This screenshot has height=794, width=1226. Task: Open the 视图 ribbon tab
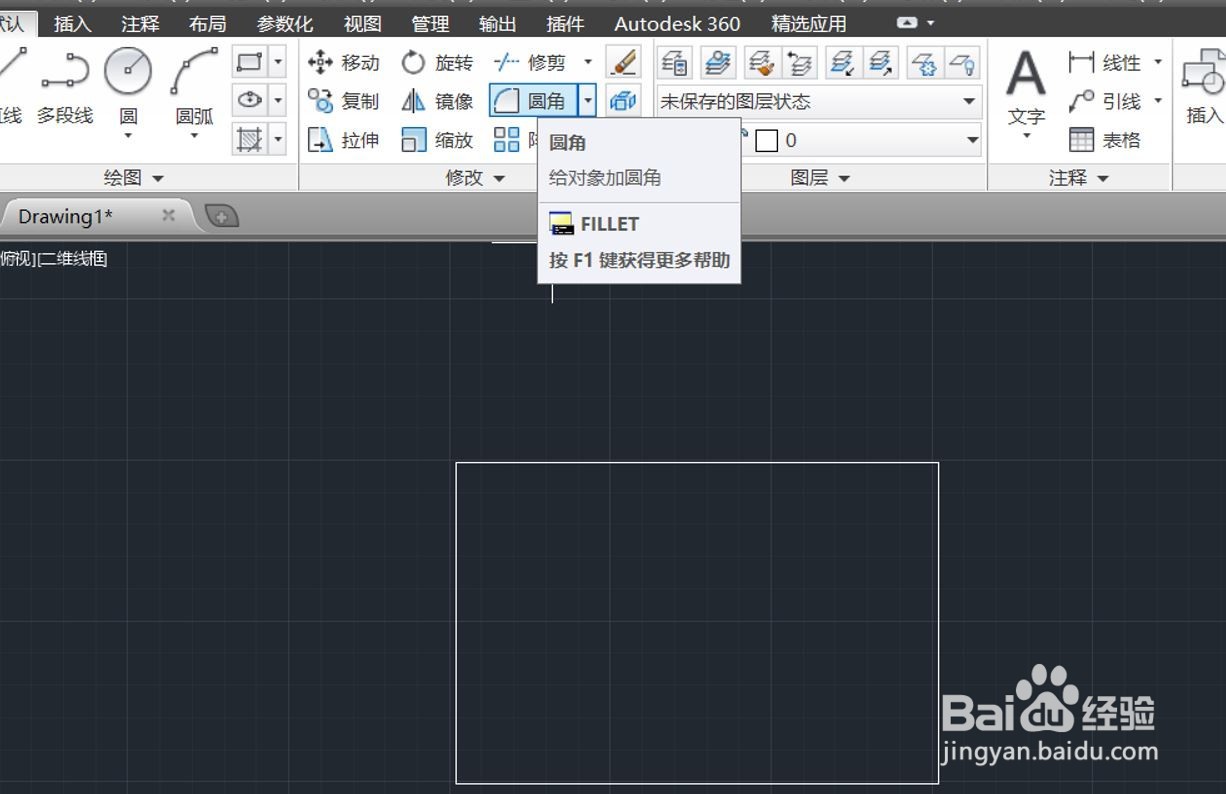(x=362, y=23)
